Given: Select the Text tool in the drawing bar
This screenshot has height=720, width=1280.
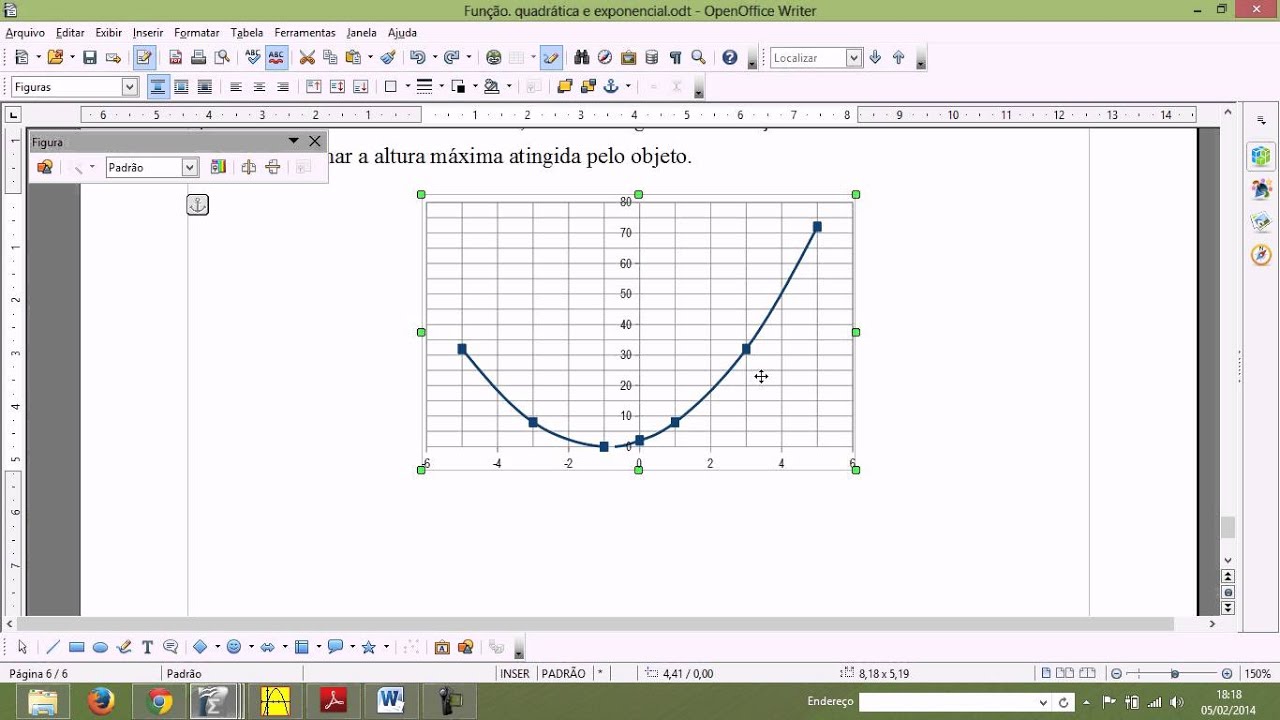Looking at the screenshot, I should [x=147, y=647].
